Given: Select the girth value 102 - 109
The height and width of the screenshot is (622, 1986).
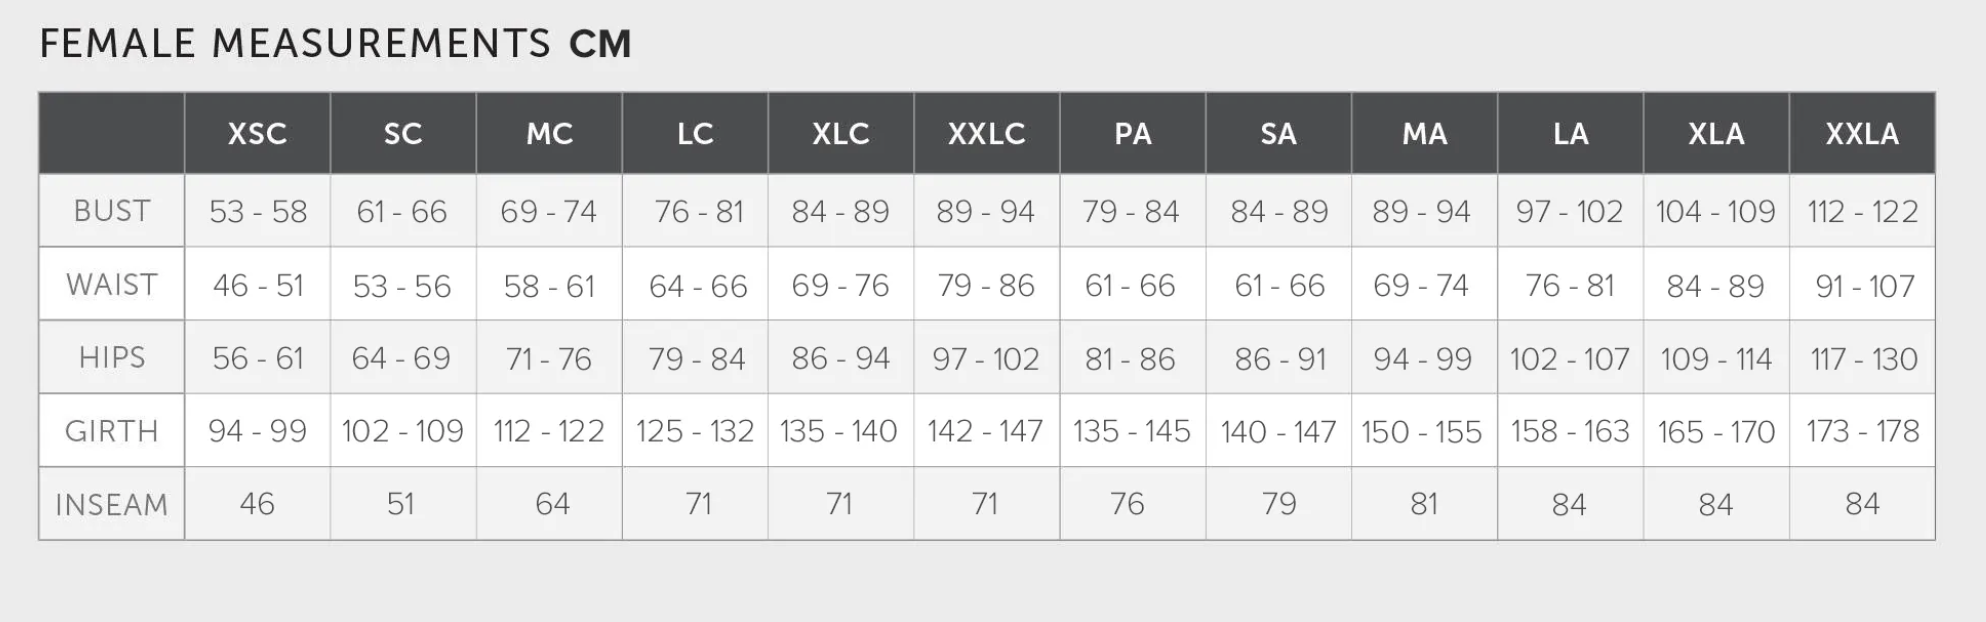Looking at the screenshot, I should click(x=403, y=431).
